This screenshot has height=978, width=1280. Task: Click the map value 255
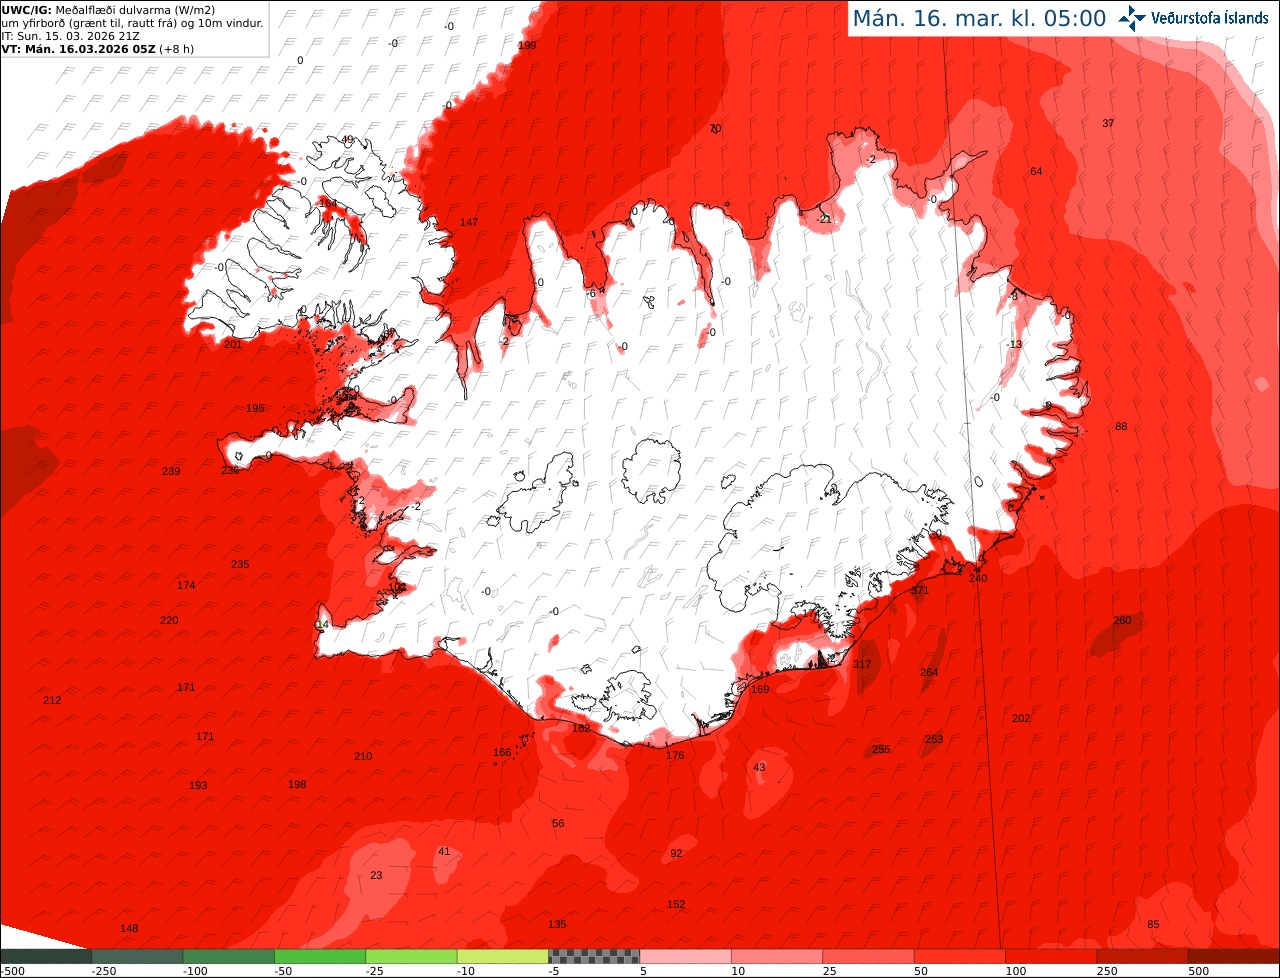pos(881,750)
